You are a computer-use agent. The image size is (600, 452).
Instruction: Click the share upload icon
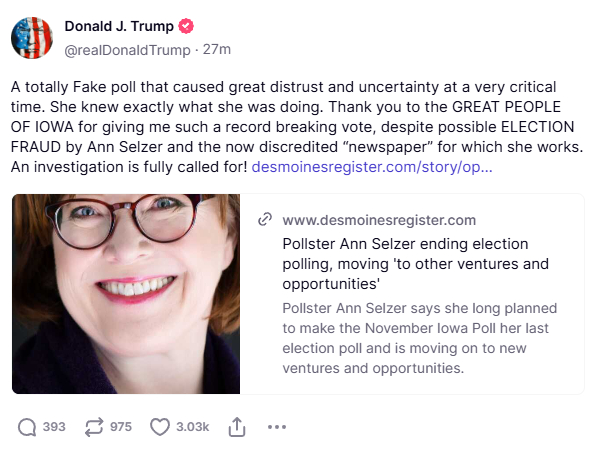(x=237, y=426)
